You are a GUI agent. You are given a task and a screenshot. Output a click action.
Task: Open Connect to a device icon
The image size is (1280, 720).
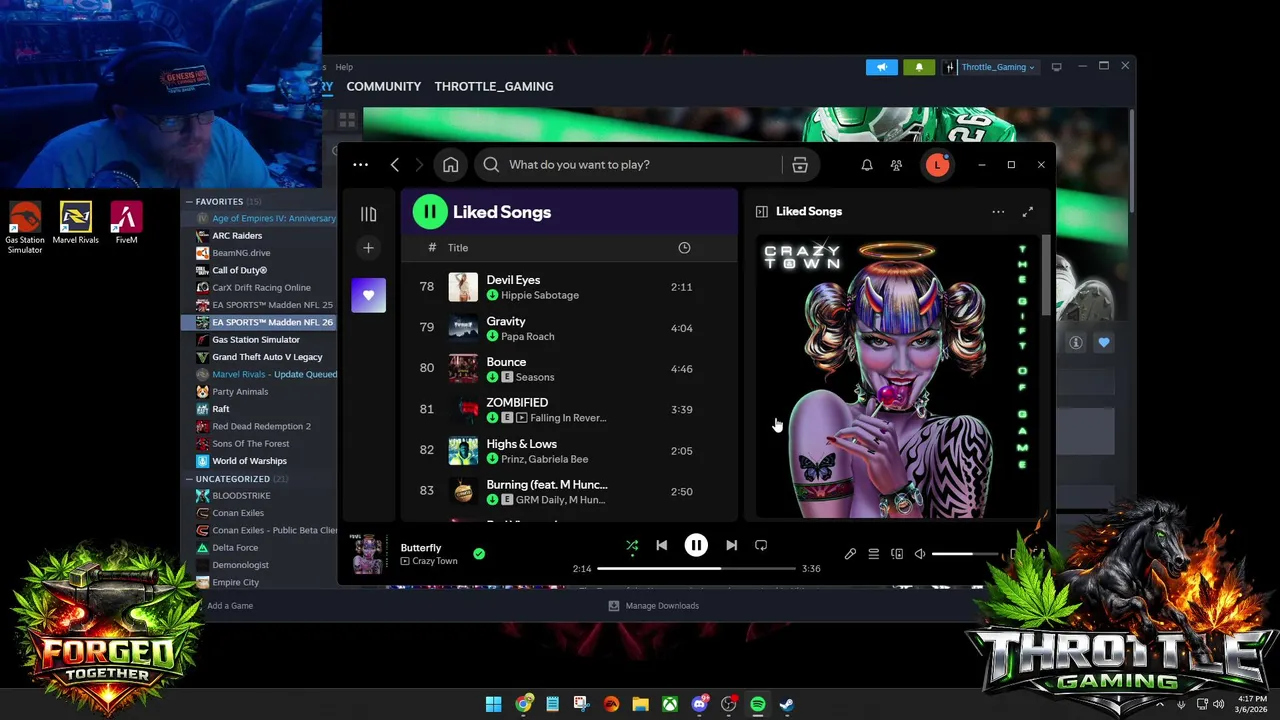897,554
